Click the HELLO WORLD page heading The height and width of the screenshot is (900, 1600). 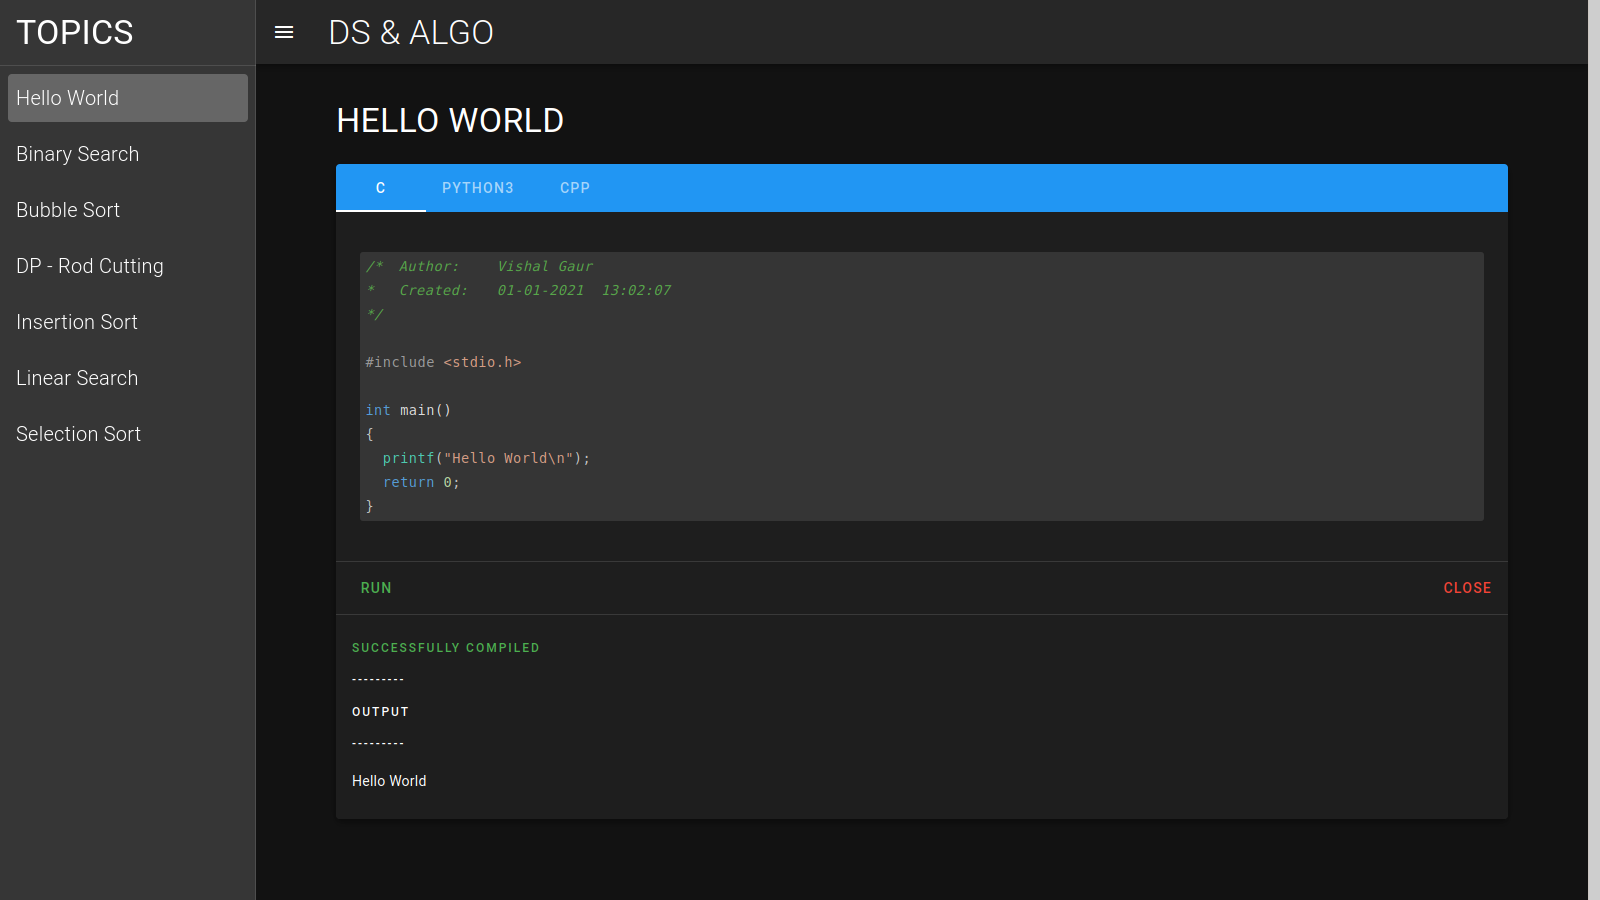[450, 120]
